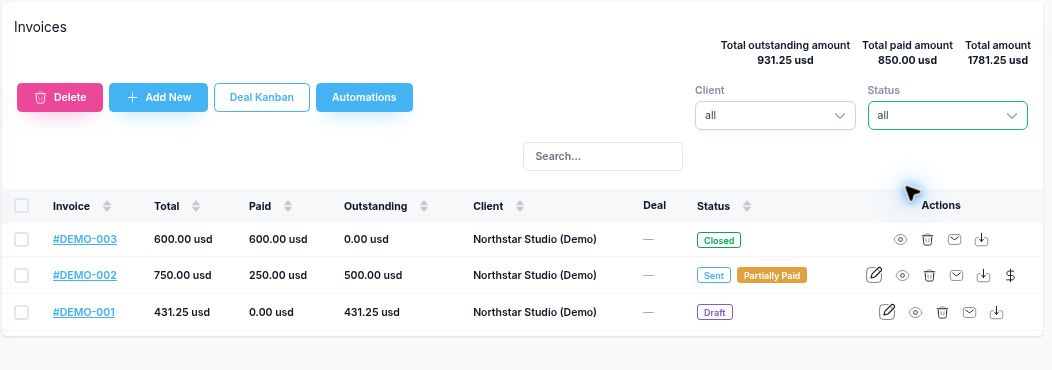Click the 500.00 usd Outstanding cell

373,275
